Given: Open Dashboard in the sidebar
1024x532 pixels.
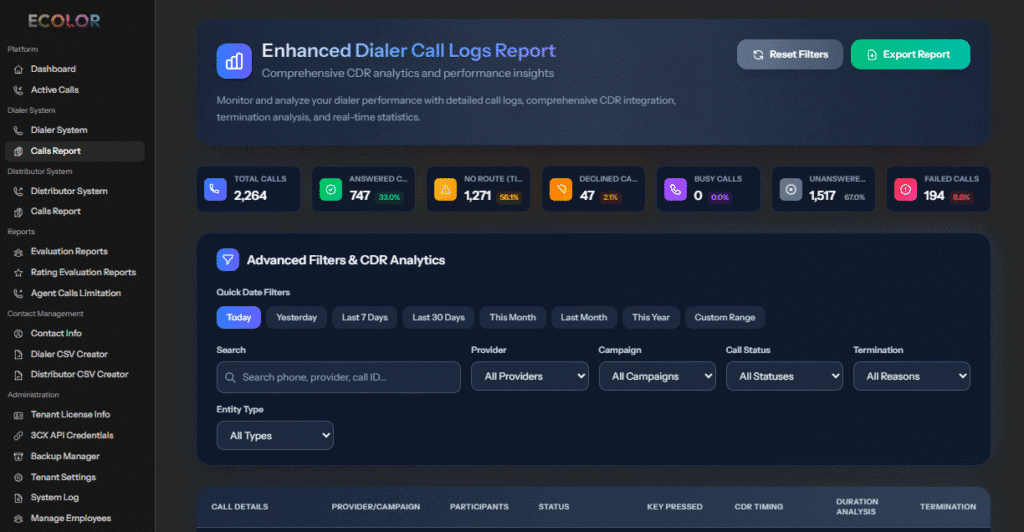Looking at the screenshot, I should pos(53,69).
